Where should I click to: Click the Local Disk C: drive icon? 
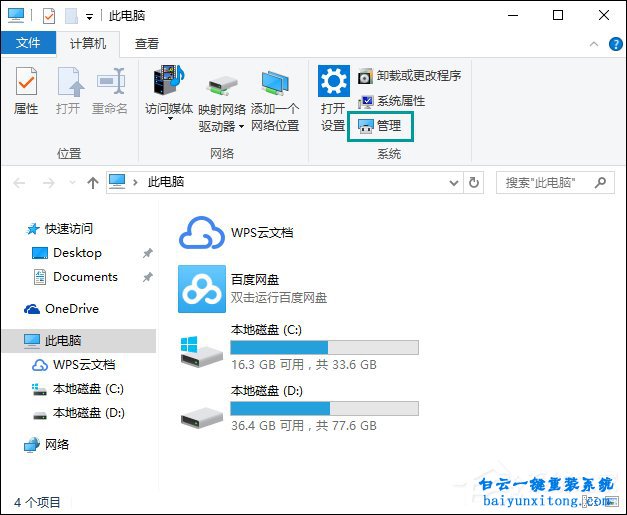(x=202, y=352)
